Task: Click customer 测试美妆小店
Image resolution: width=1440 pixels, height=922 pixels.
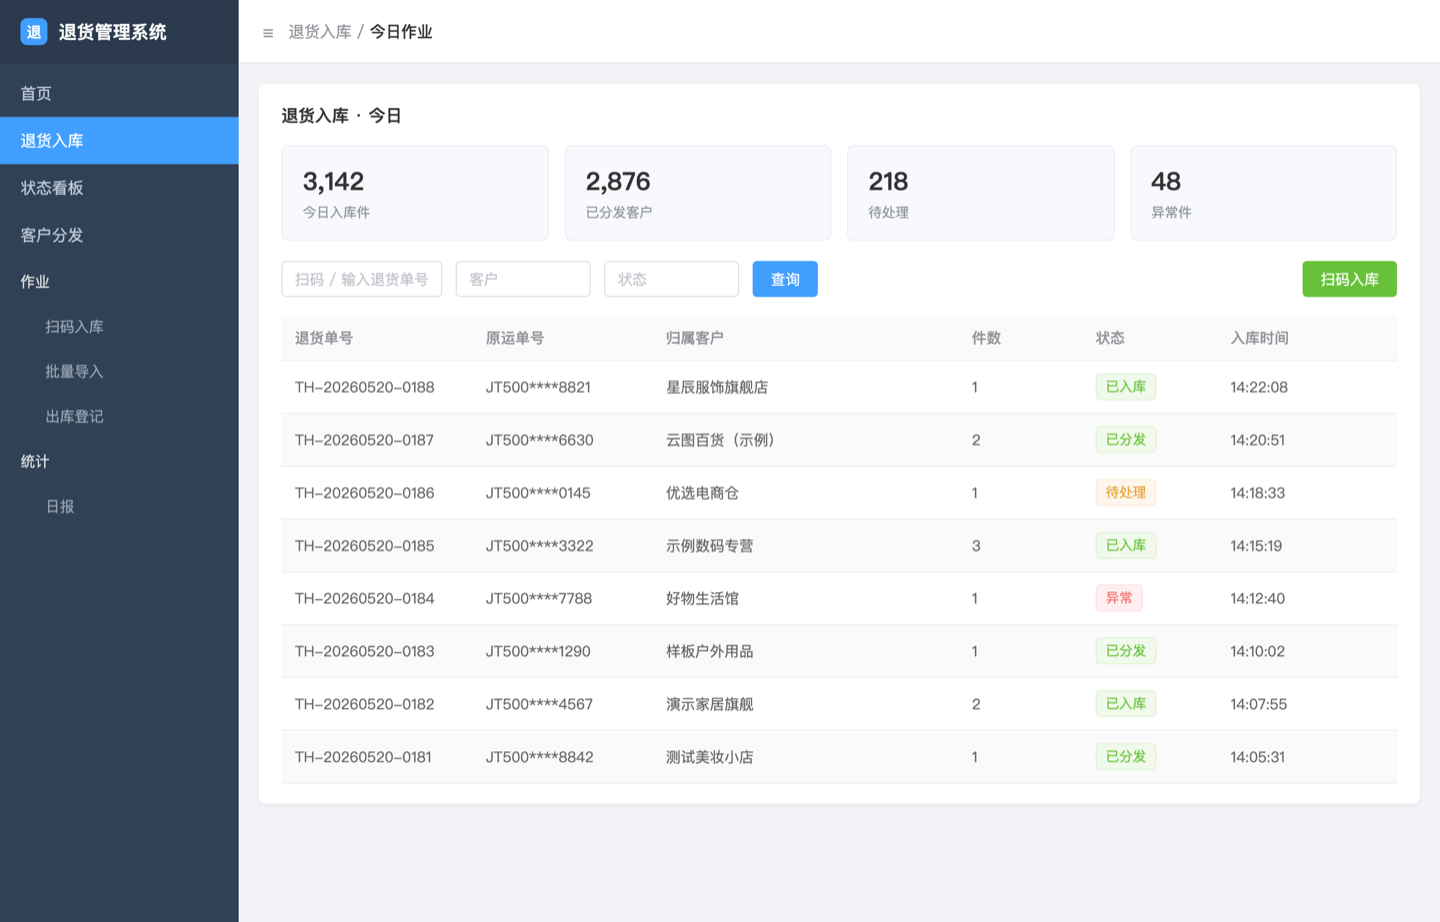Action: [x=710, y=757]
